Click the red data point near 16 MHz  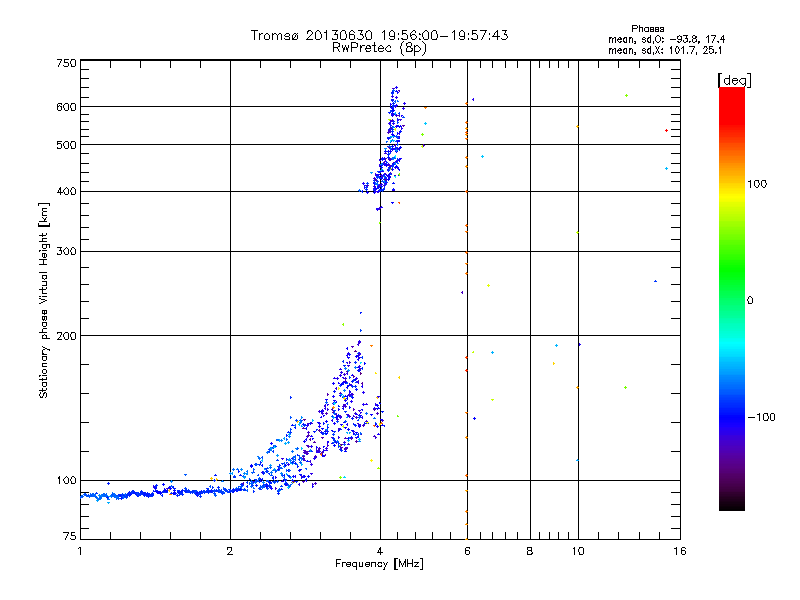[x=666, y=131]
